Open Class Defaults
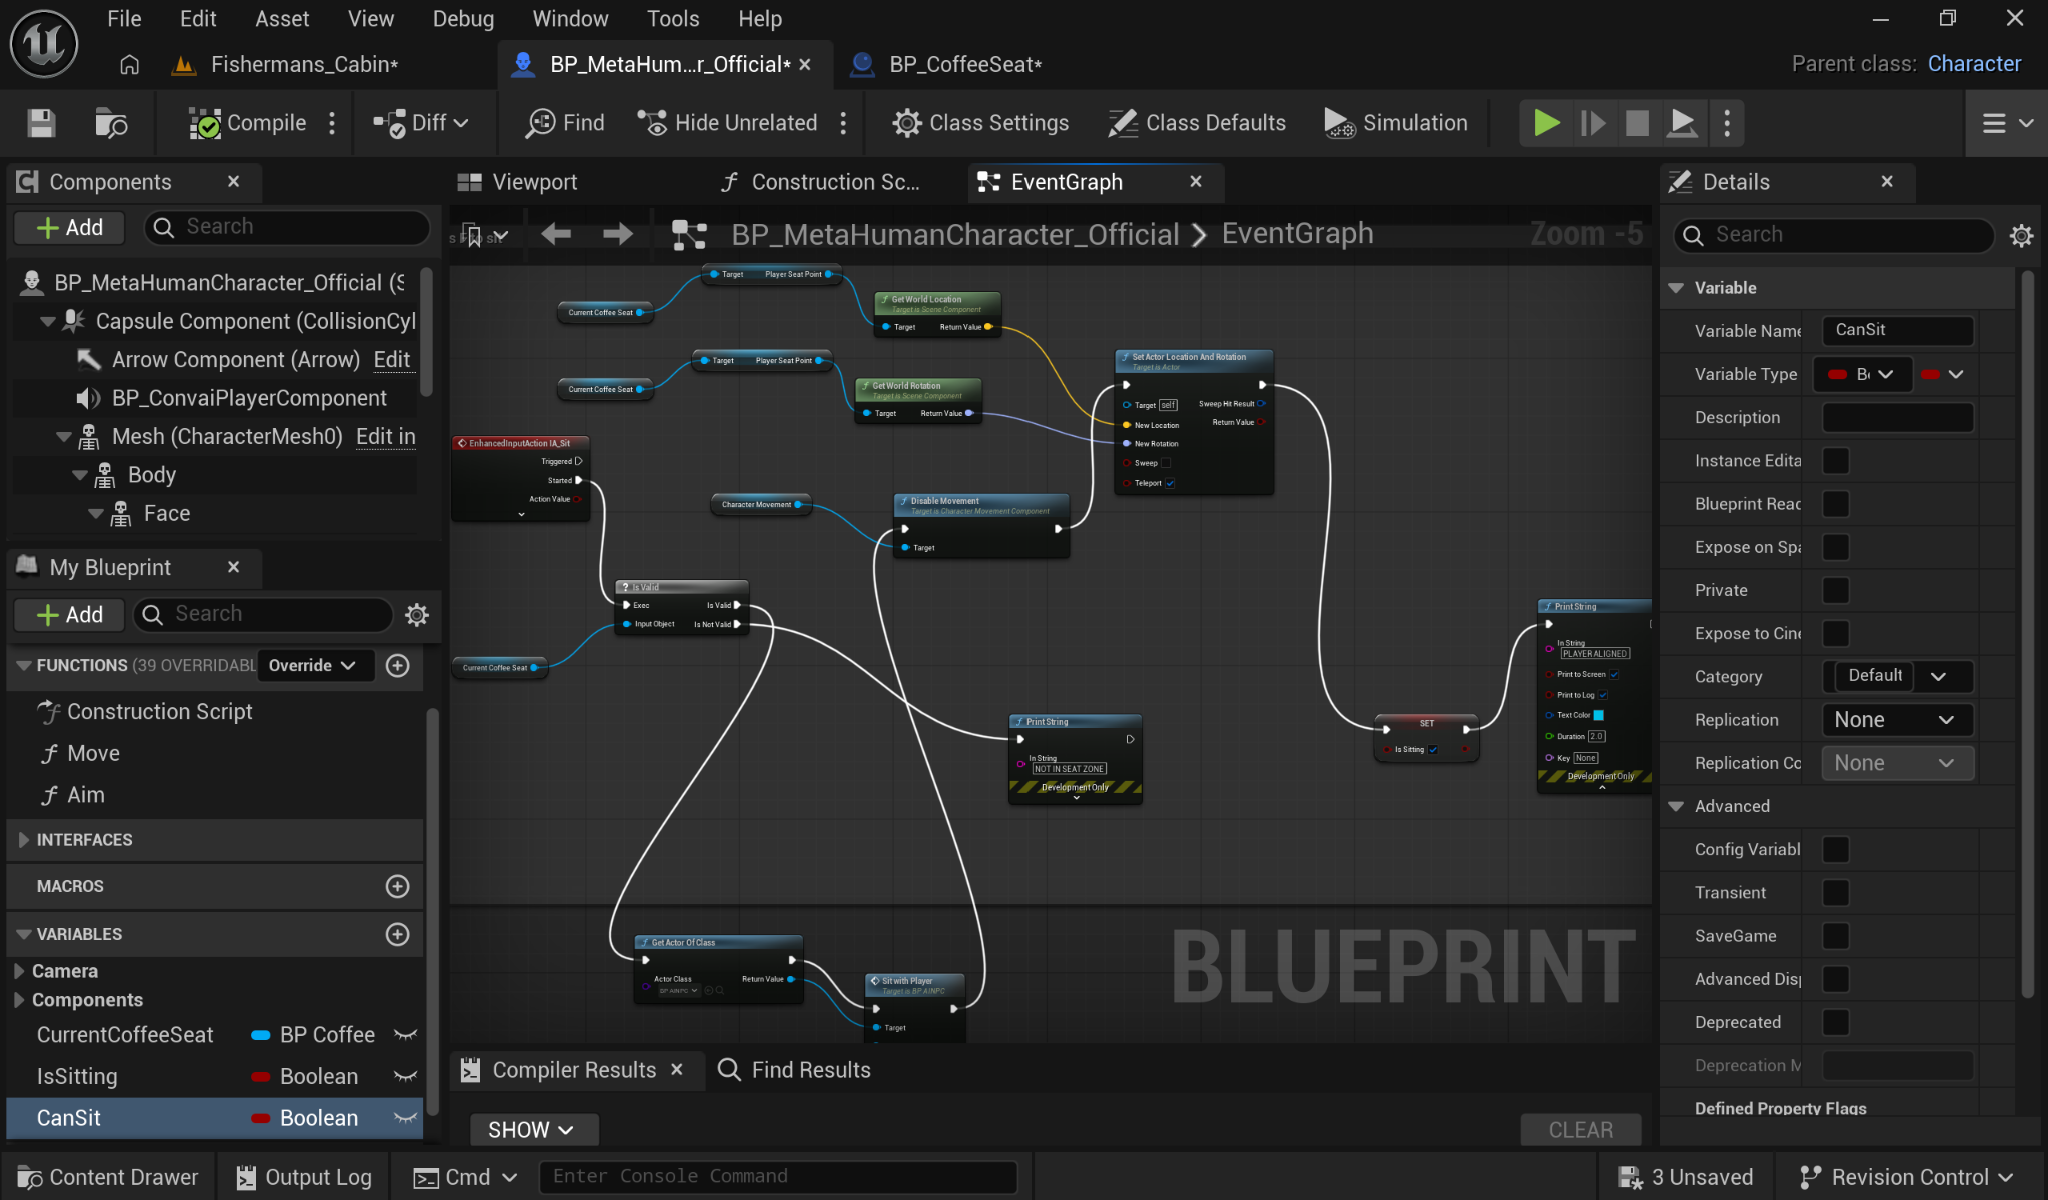The image size is (2048, 1200). coord(1197,123)
